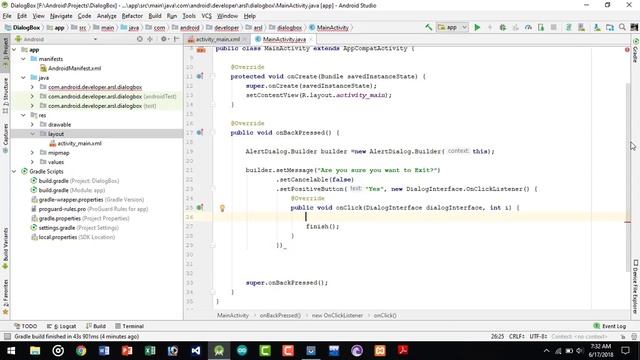Collapse the java folder

point(23,78)
